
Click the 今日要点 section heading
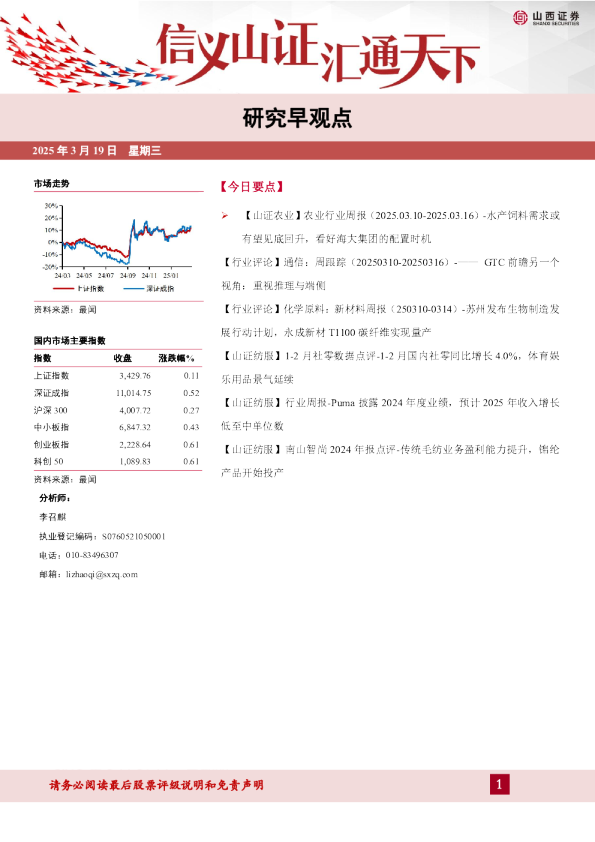pyautogui.click(x=251, y=187)
